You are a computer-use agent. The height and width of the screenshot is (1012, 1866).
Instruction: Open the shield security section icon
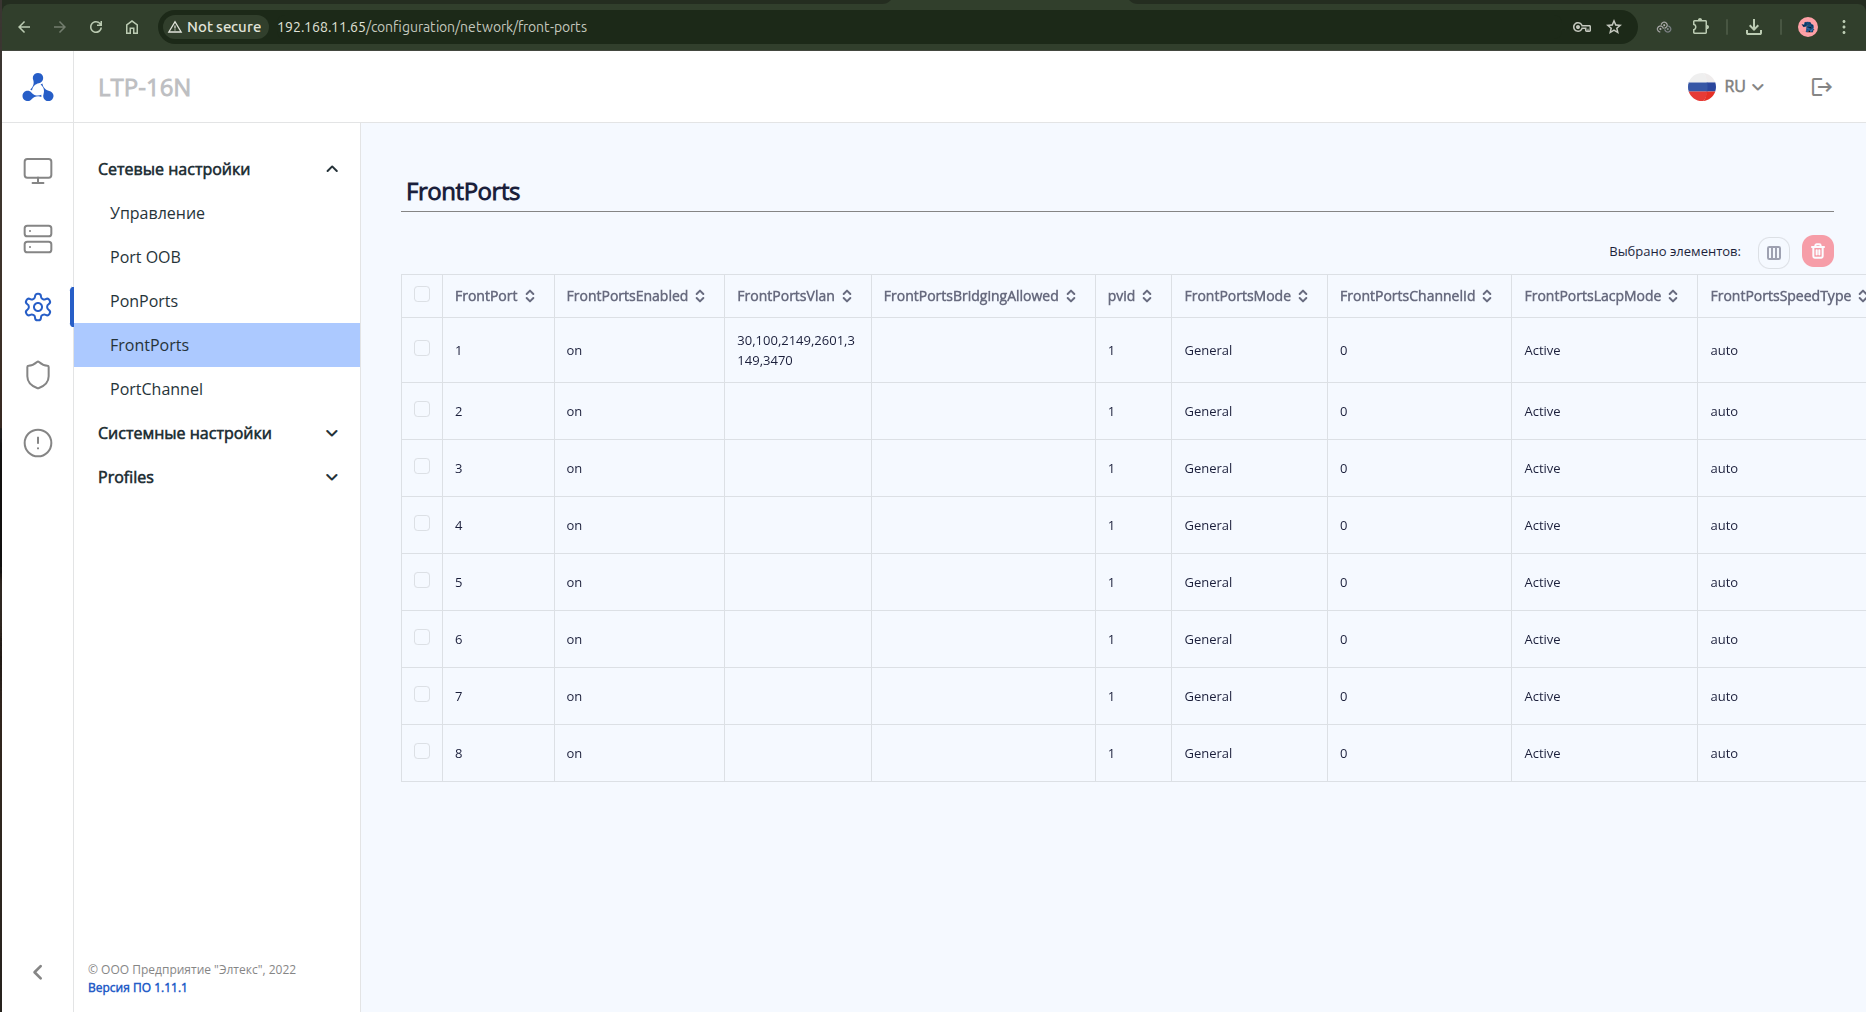[38, 375]
